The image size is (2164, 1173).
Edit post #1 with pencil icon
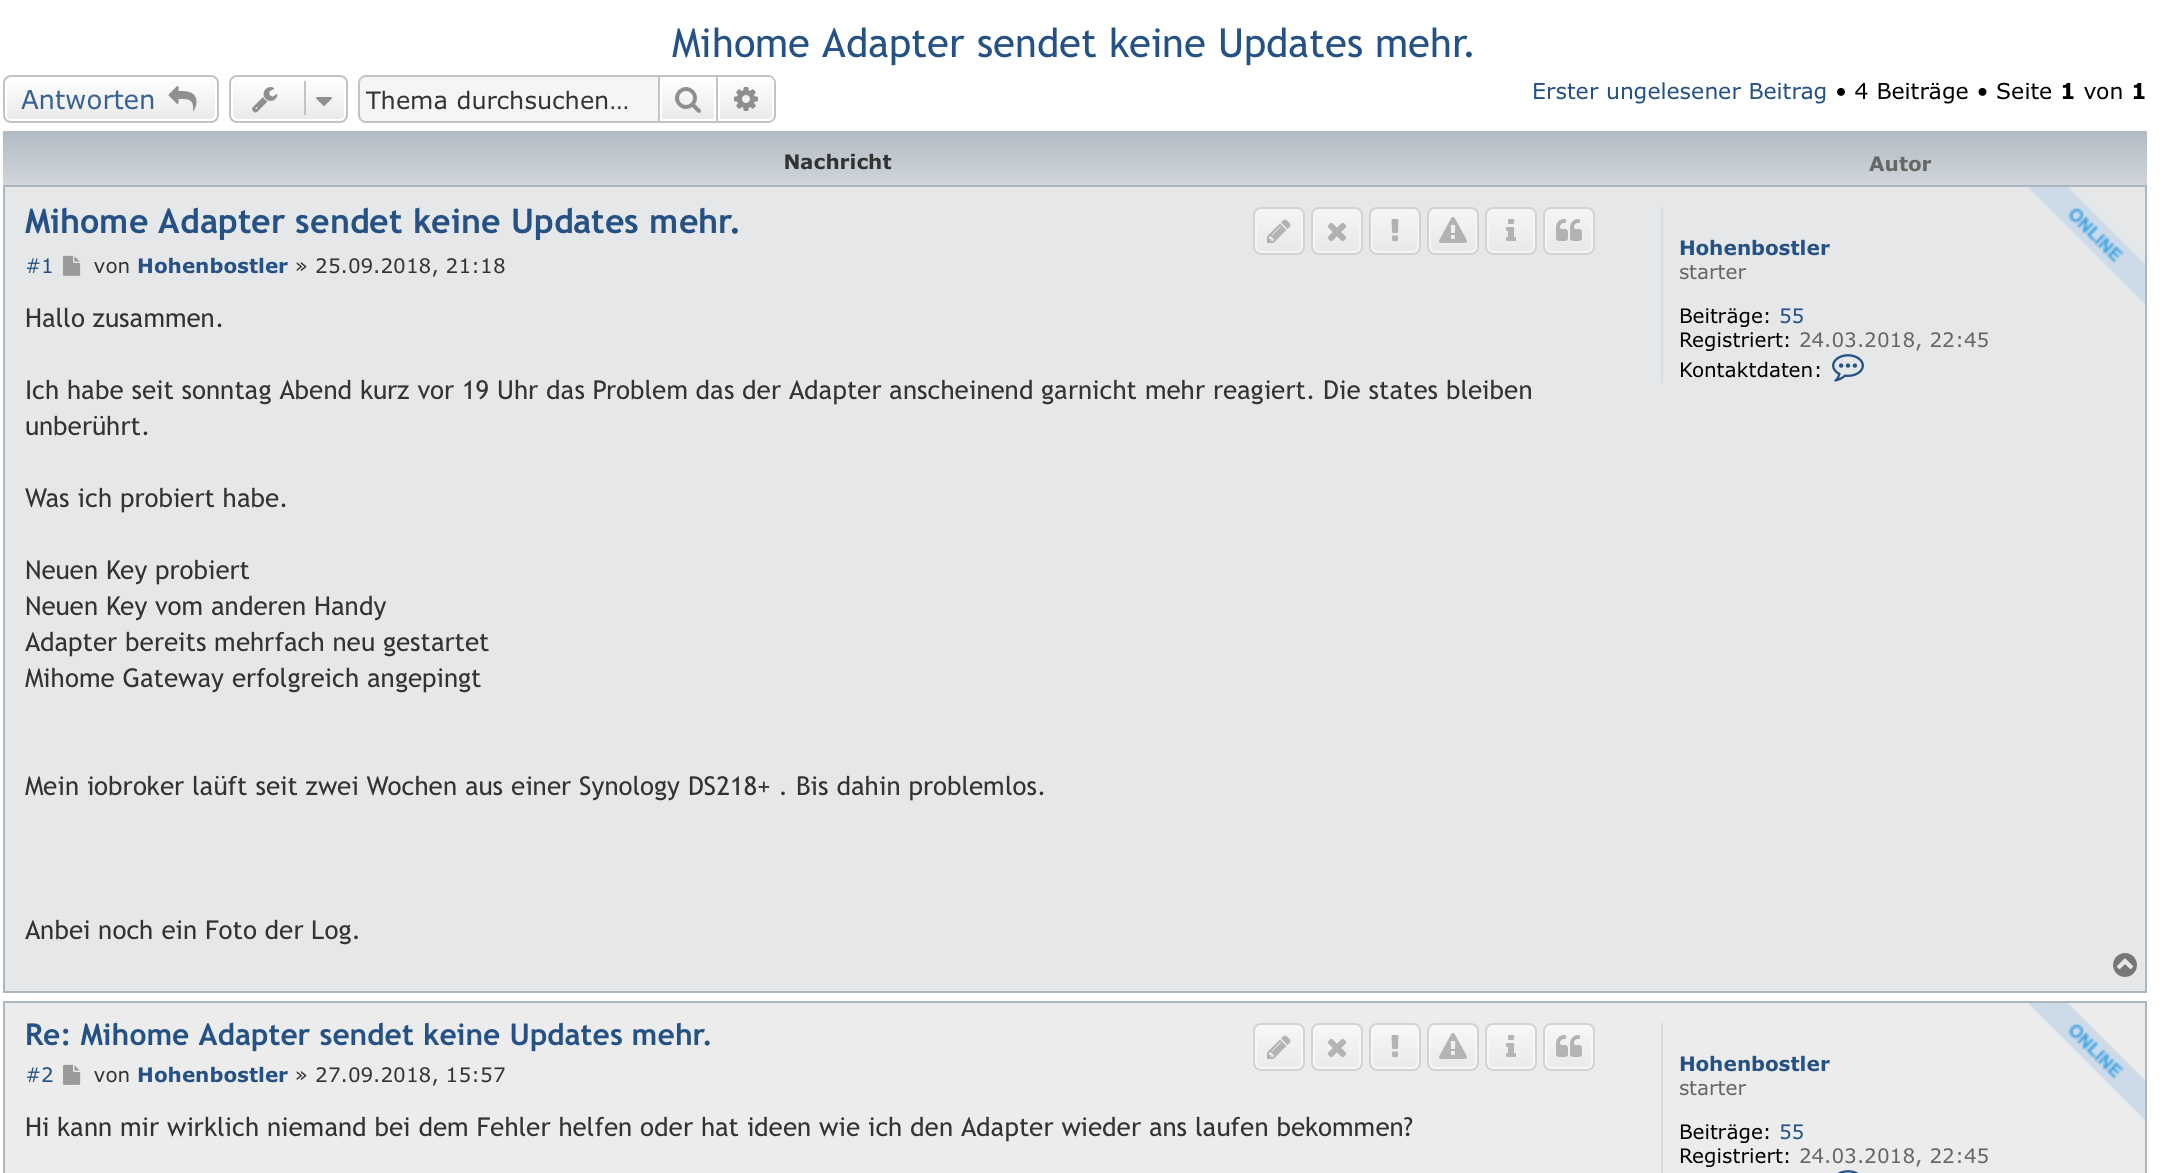(x=1279, y=232)
